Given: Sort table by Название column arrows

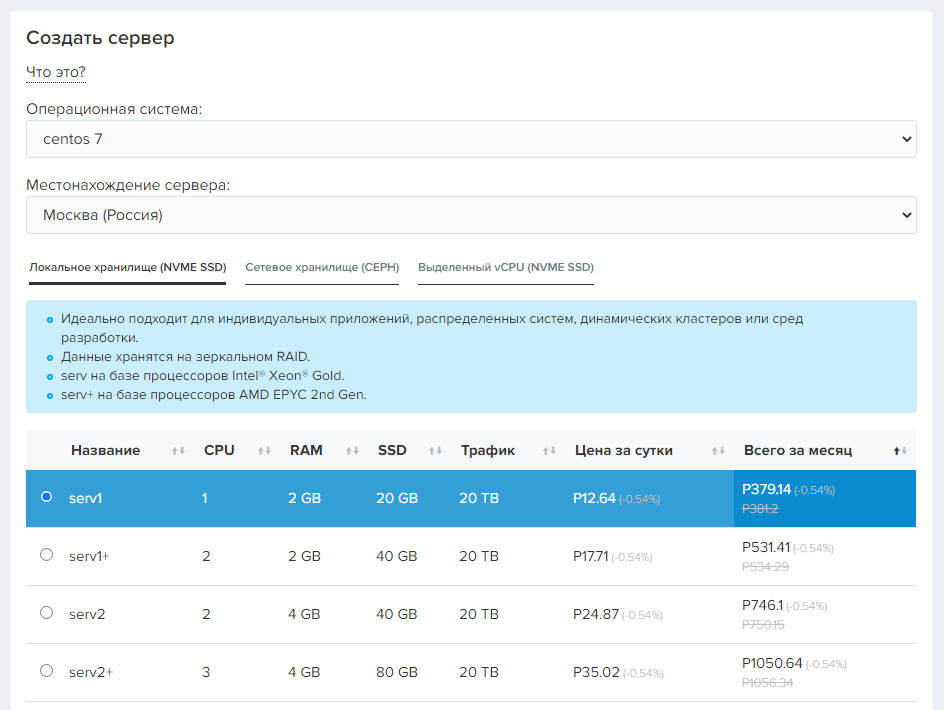Looking at the screenshot, I should [178, 451].
